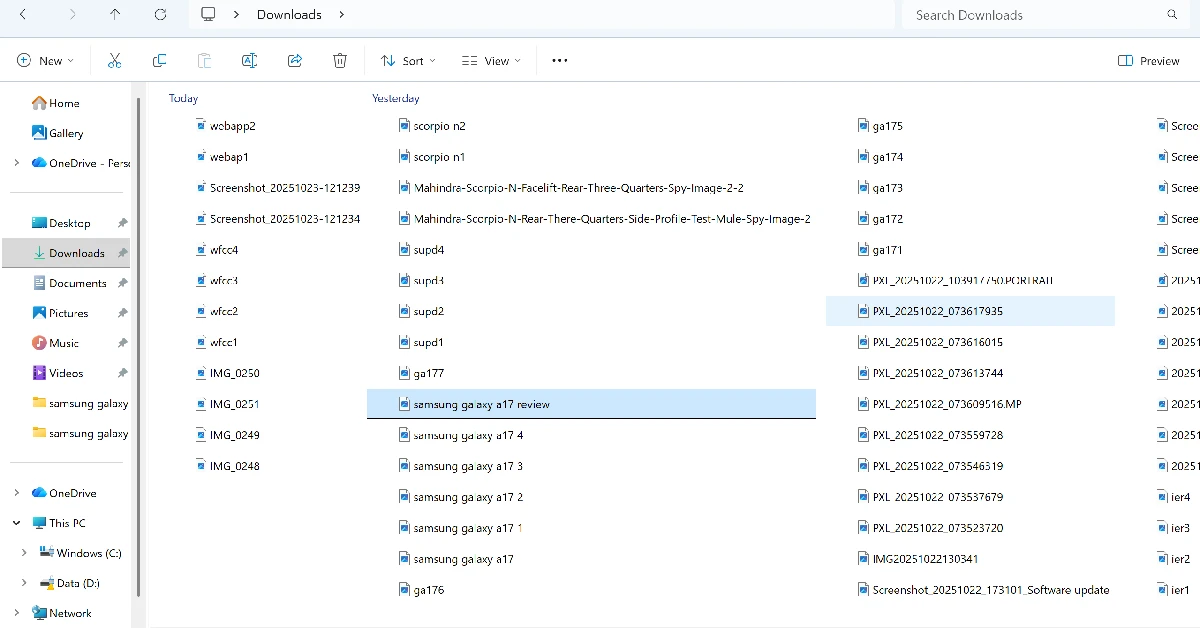Click the Delete (trash) icon
Viewport: 1200px width, 628px height.
[339, 60]
